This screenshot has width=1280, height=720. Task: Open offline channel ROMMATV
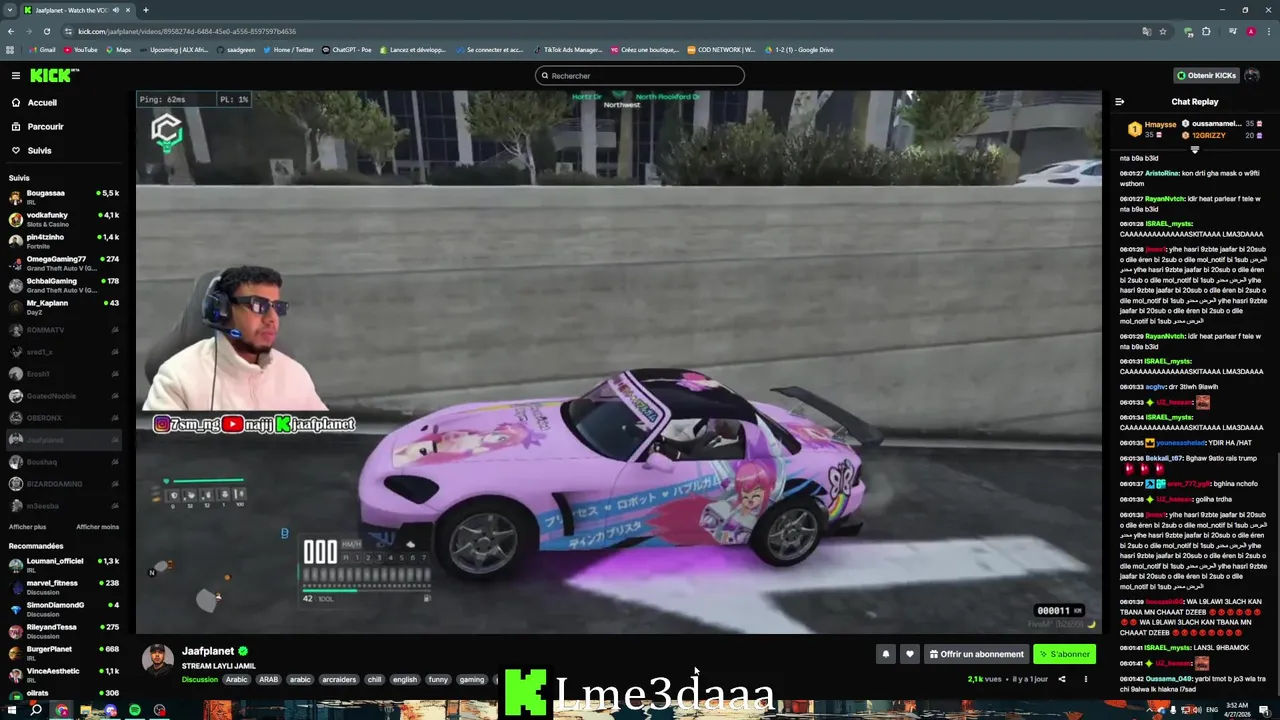(x=62, y=330)
